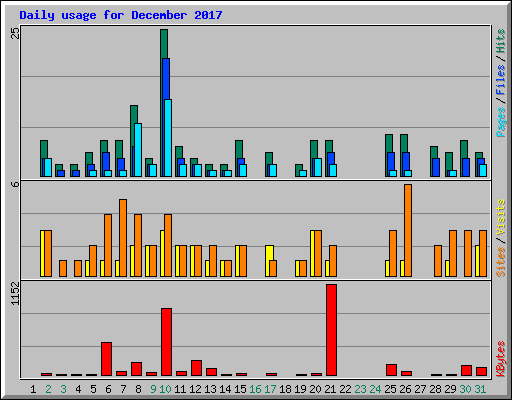Select the tallest orange Visits bar on day 26
Image resolution: width=512 pixels, height=400 pixels.
[x=408, y=231]
